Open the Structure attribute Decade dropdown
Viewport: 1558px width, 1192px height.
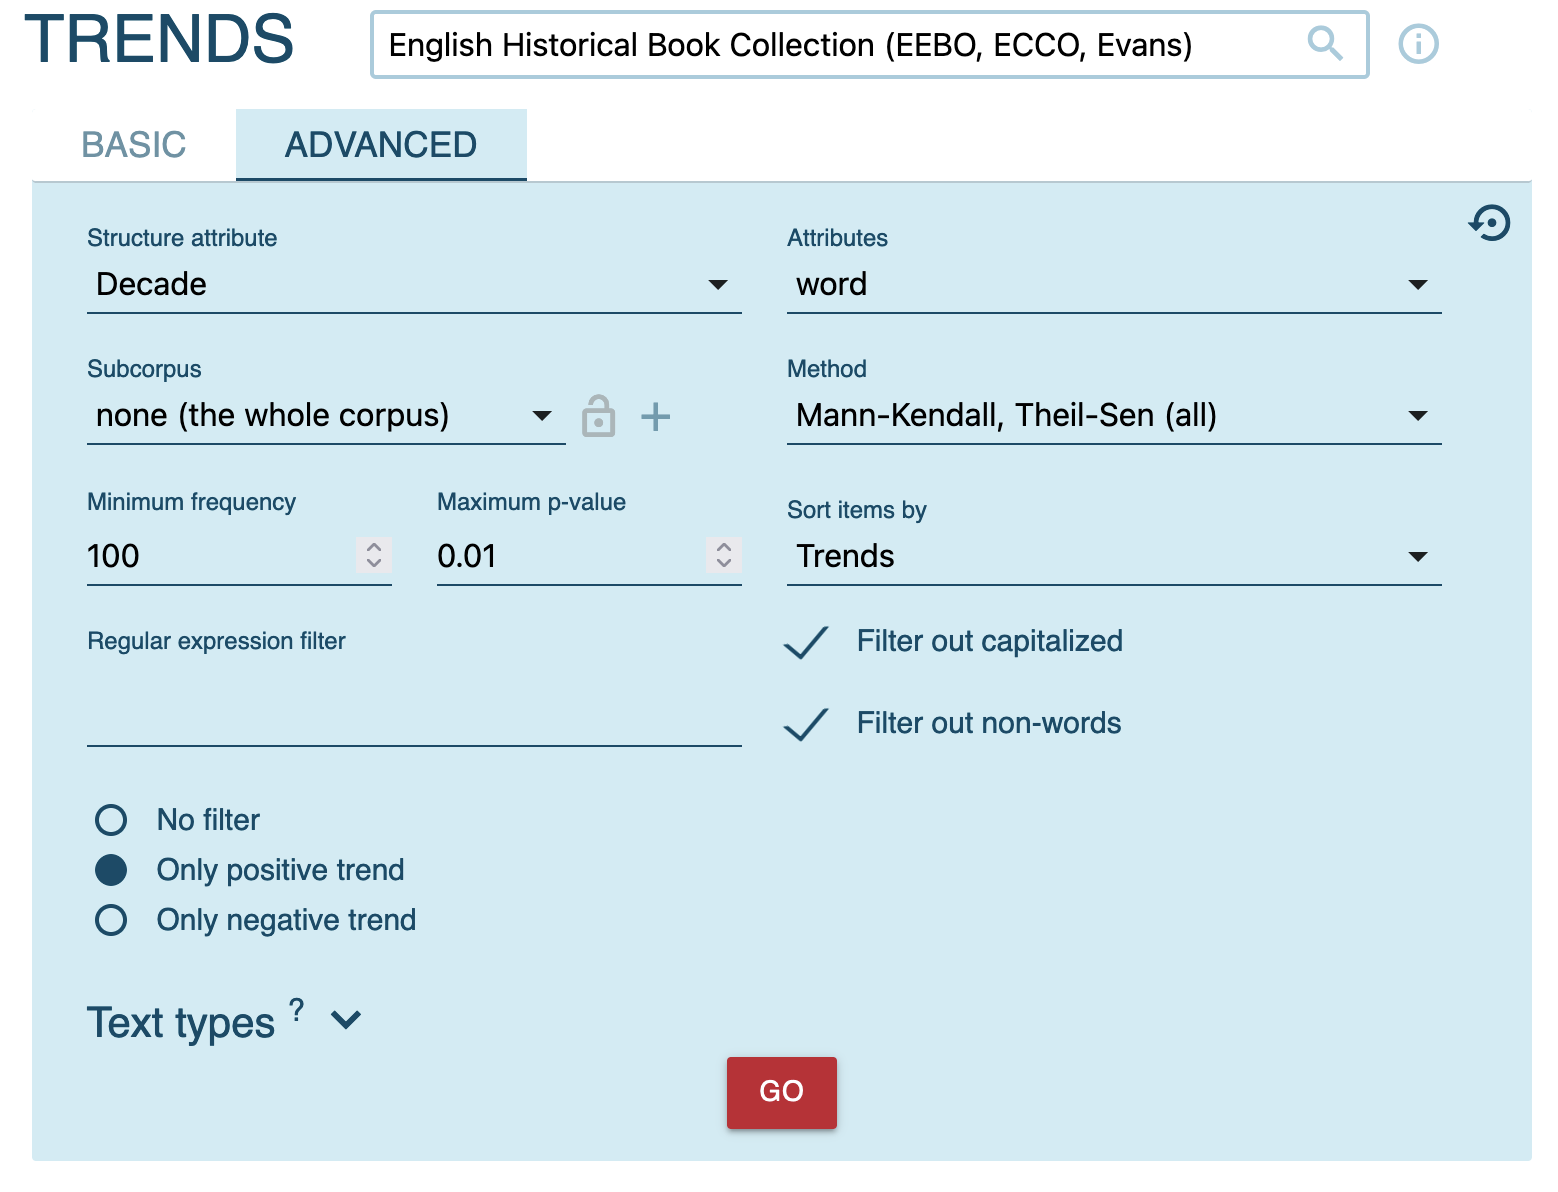pos(413,285)
